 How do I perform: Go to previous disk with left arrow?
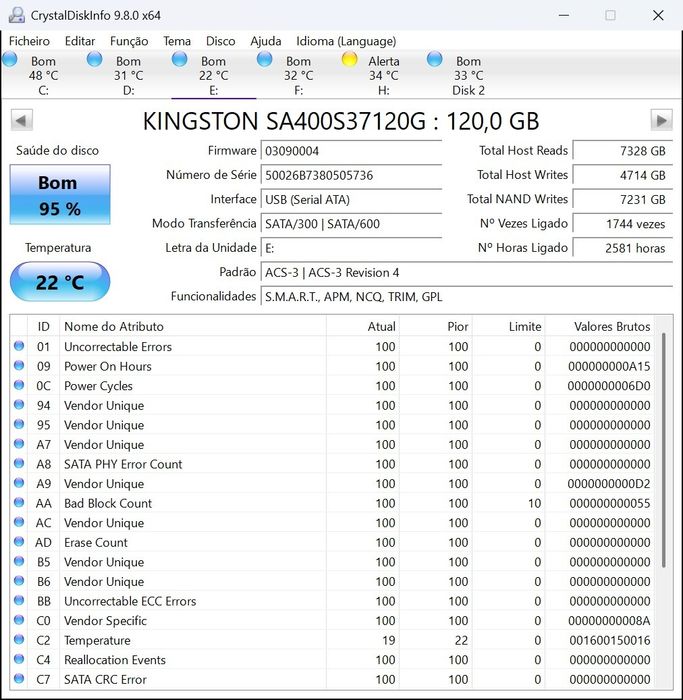tap(21, 121)
